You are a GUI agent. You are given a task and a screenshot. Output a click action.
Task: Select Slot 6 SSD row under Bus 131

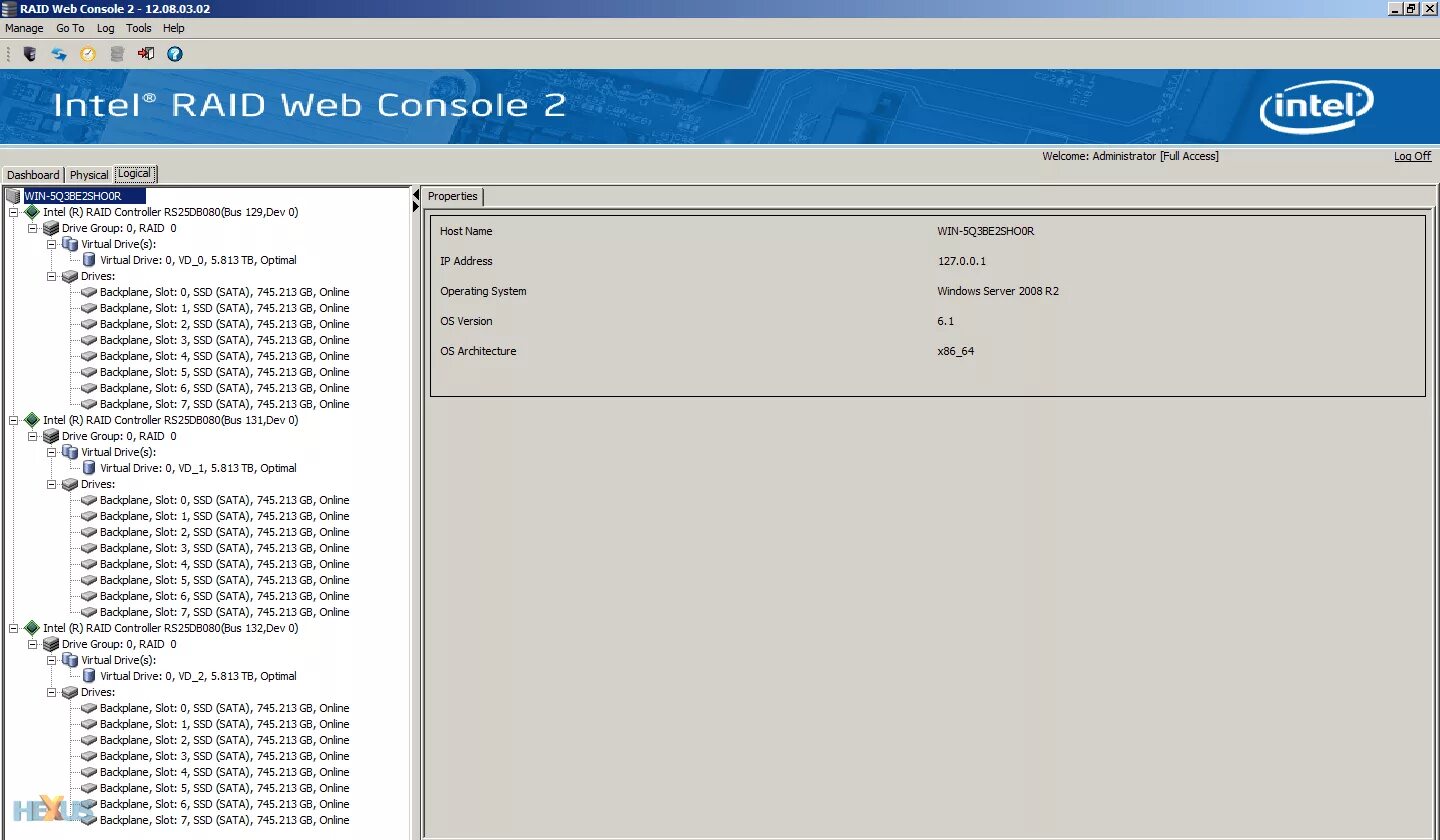click(x=225, y=596)
